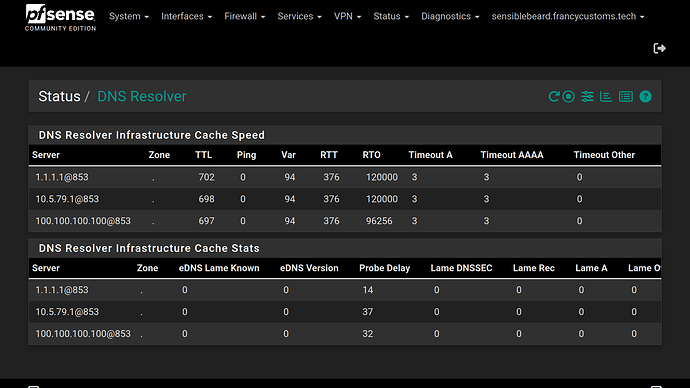Click the Timeout A column header
This screenshot has width=690, height=388.
coord(430,155)
